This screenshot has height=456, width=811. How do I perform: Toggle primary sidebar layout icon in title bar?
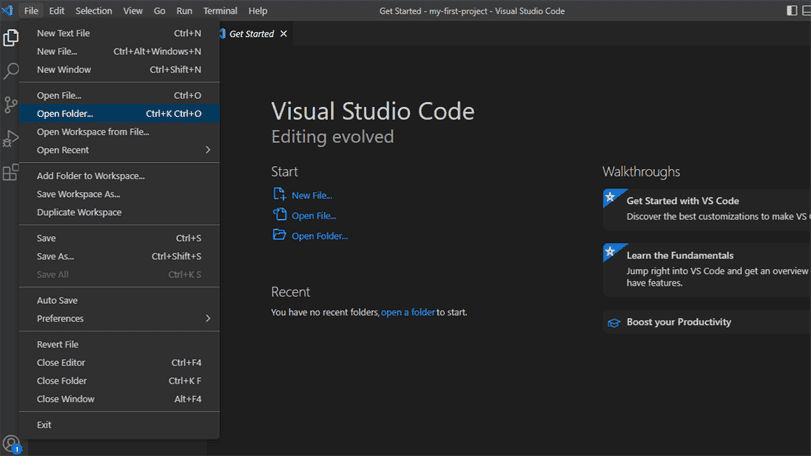point(791,10)
